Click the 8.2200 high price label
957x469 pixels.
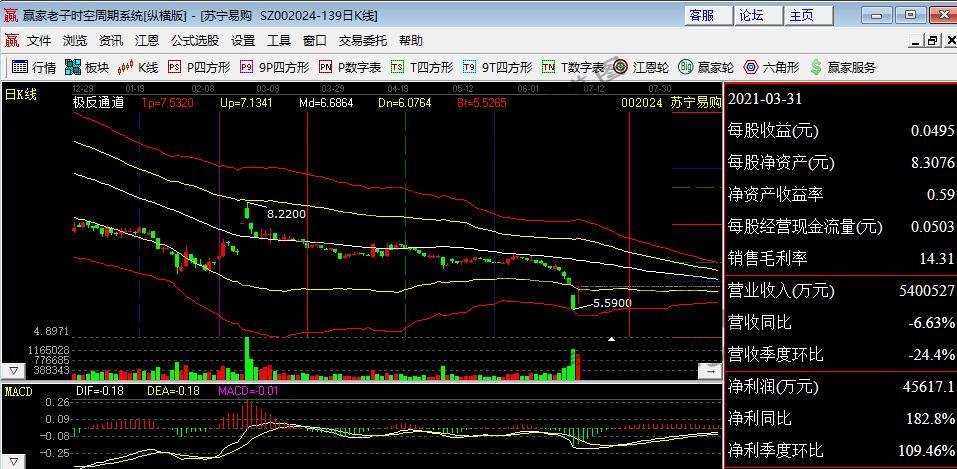point(286,214)
